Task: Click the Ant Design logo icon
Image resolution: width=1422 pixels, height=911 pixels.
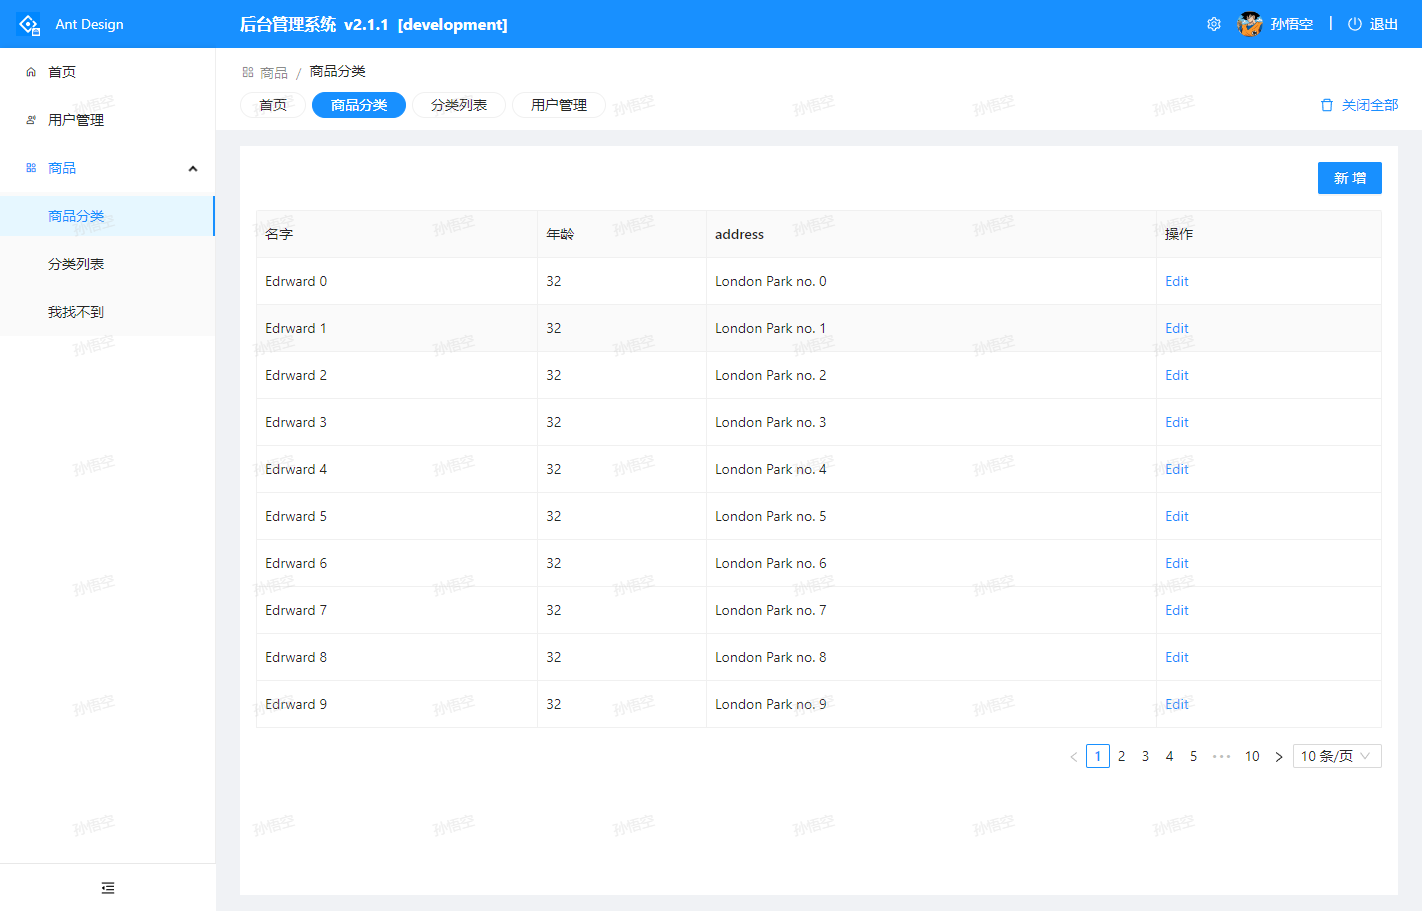Action: [28, 24]
